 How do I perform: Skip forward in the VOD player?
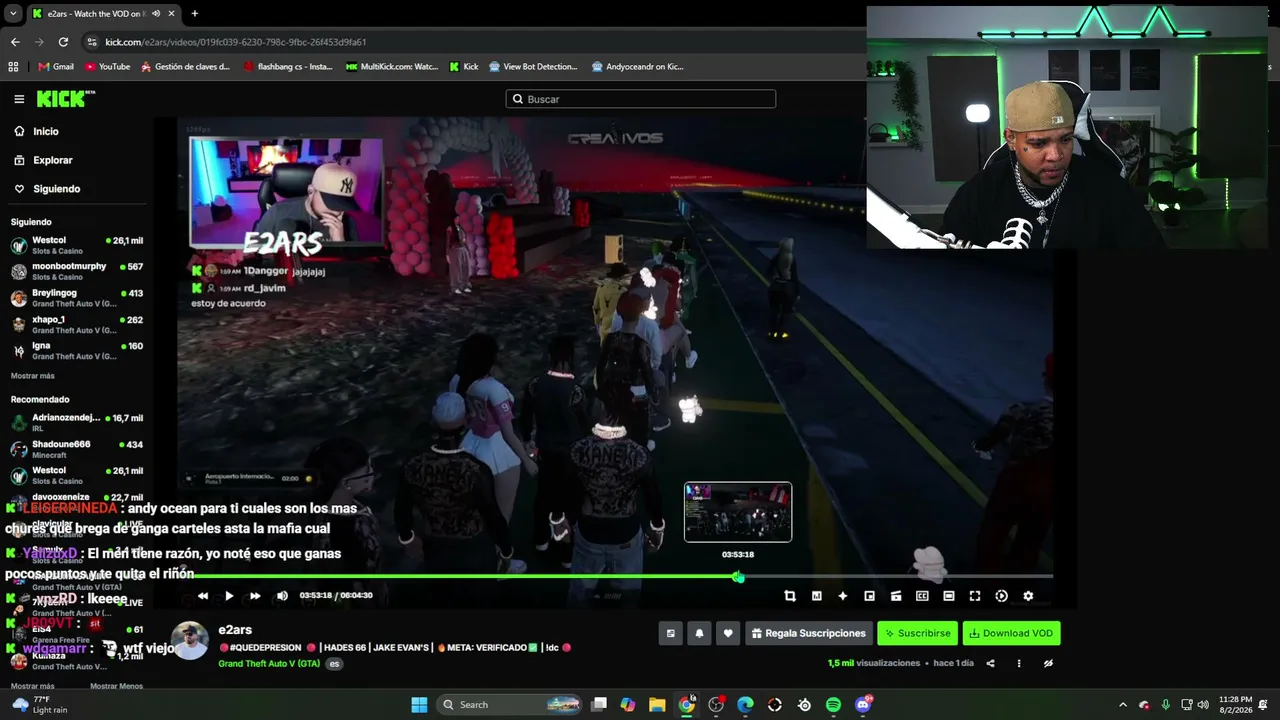click(255, 596)
